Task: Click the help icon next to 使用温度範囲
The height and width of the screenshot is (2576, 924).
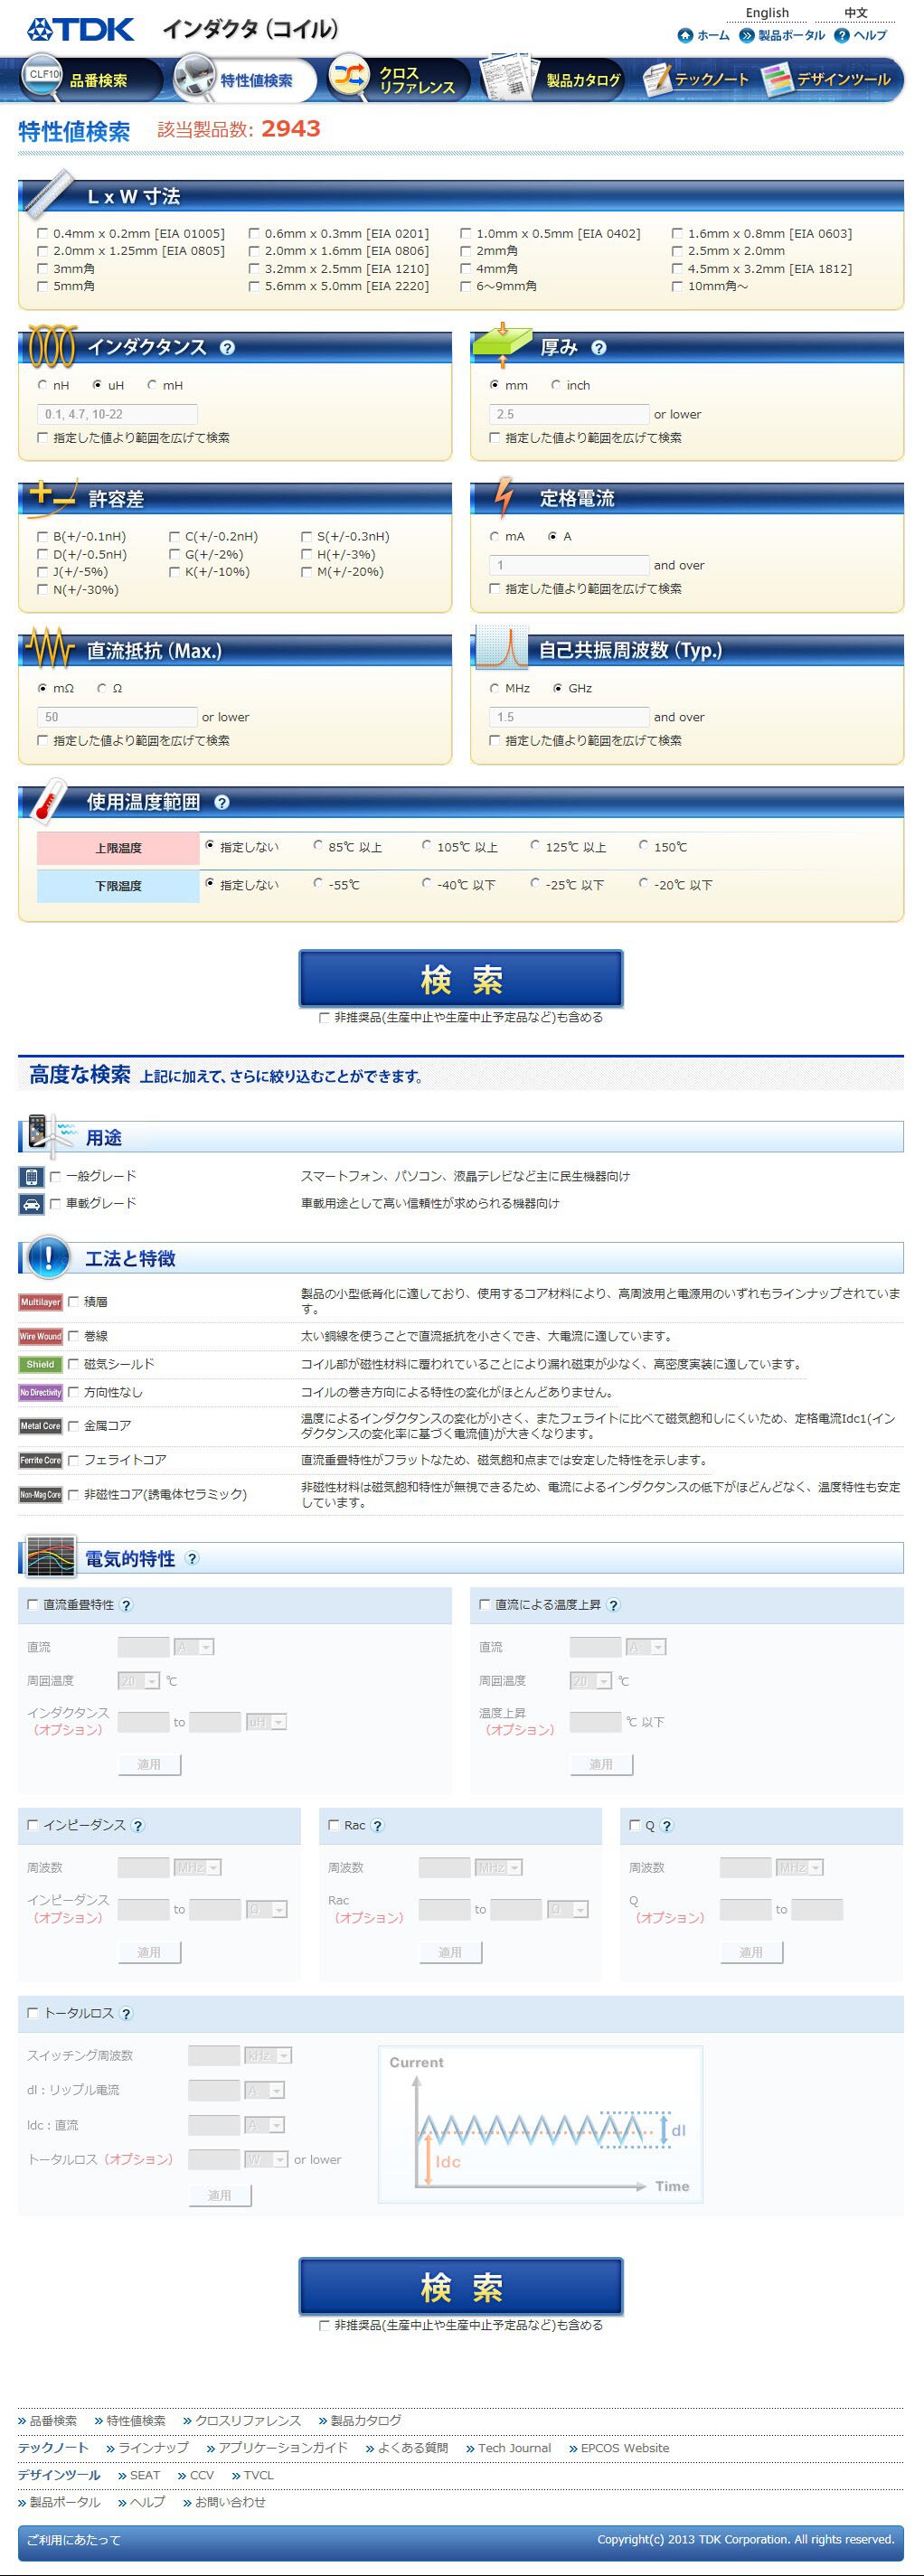Action: pyautogui.click(x=222, y=802)
